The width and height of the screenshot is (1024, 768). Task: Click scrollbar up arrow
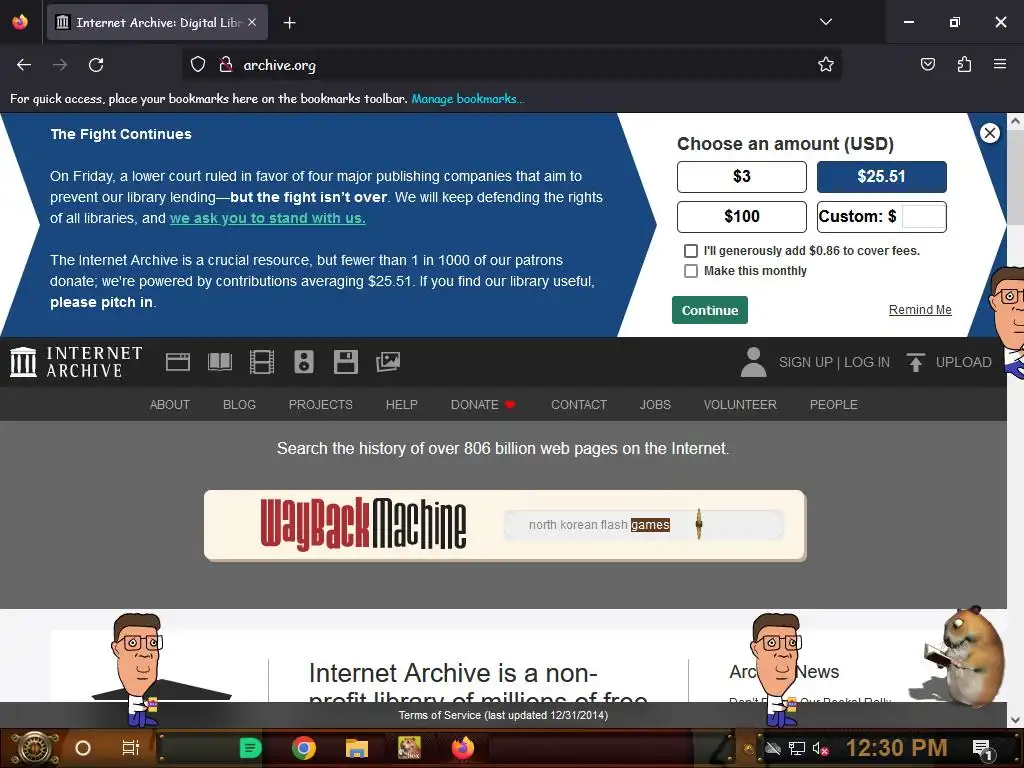coord(1015,121)
